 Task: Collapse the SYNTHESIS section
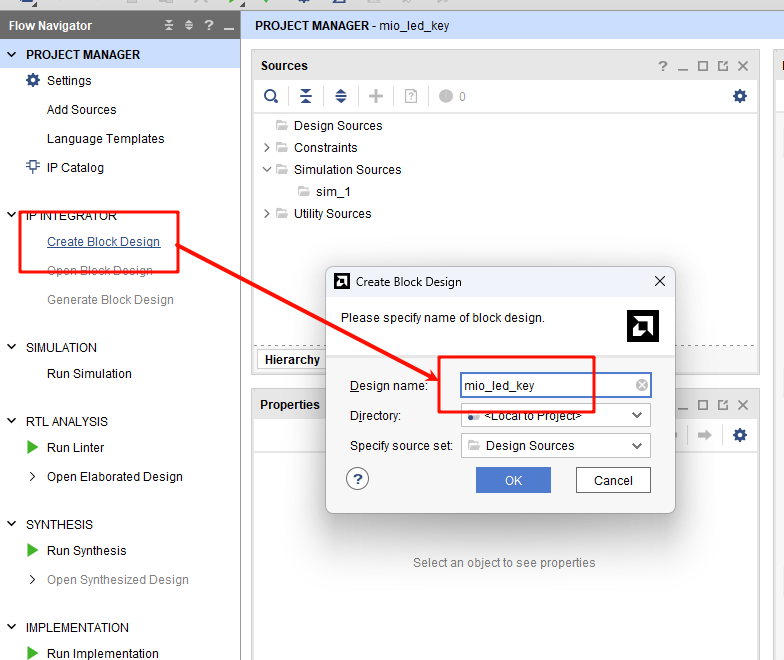pyautogui.click(x=12, y=524)
